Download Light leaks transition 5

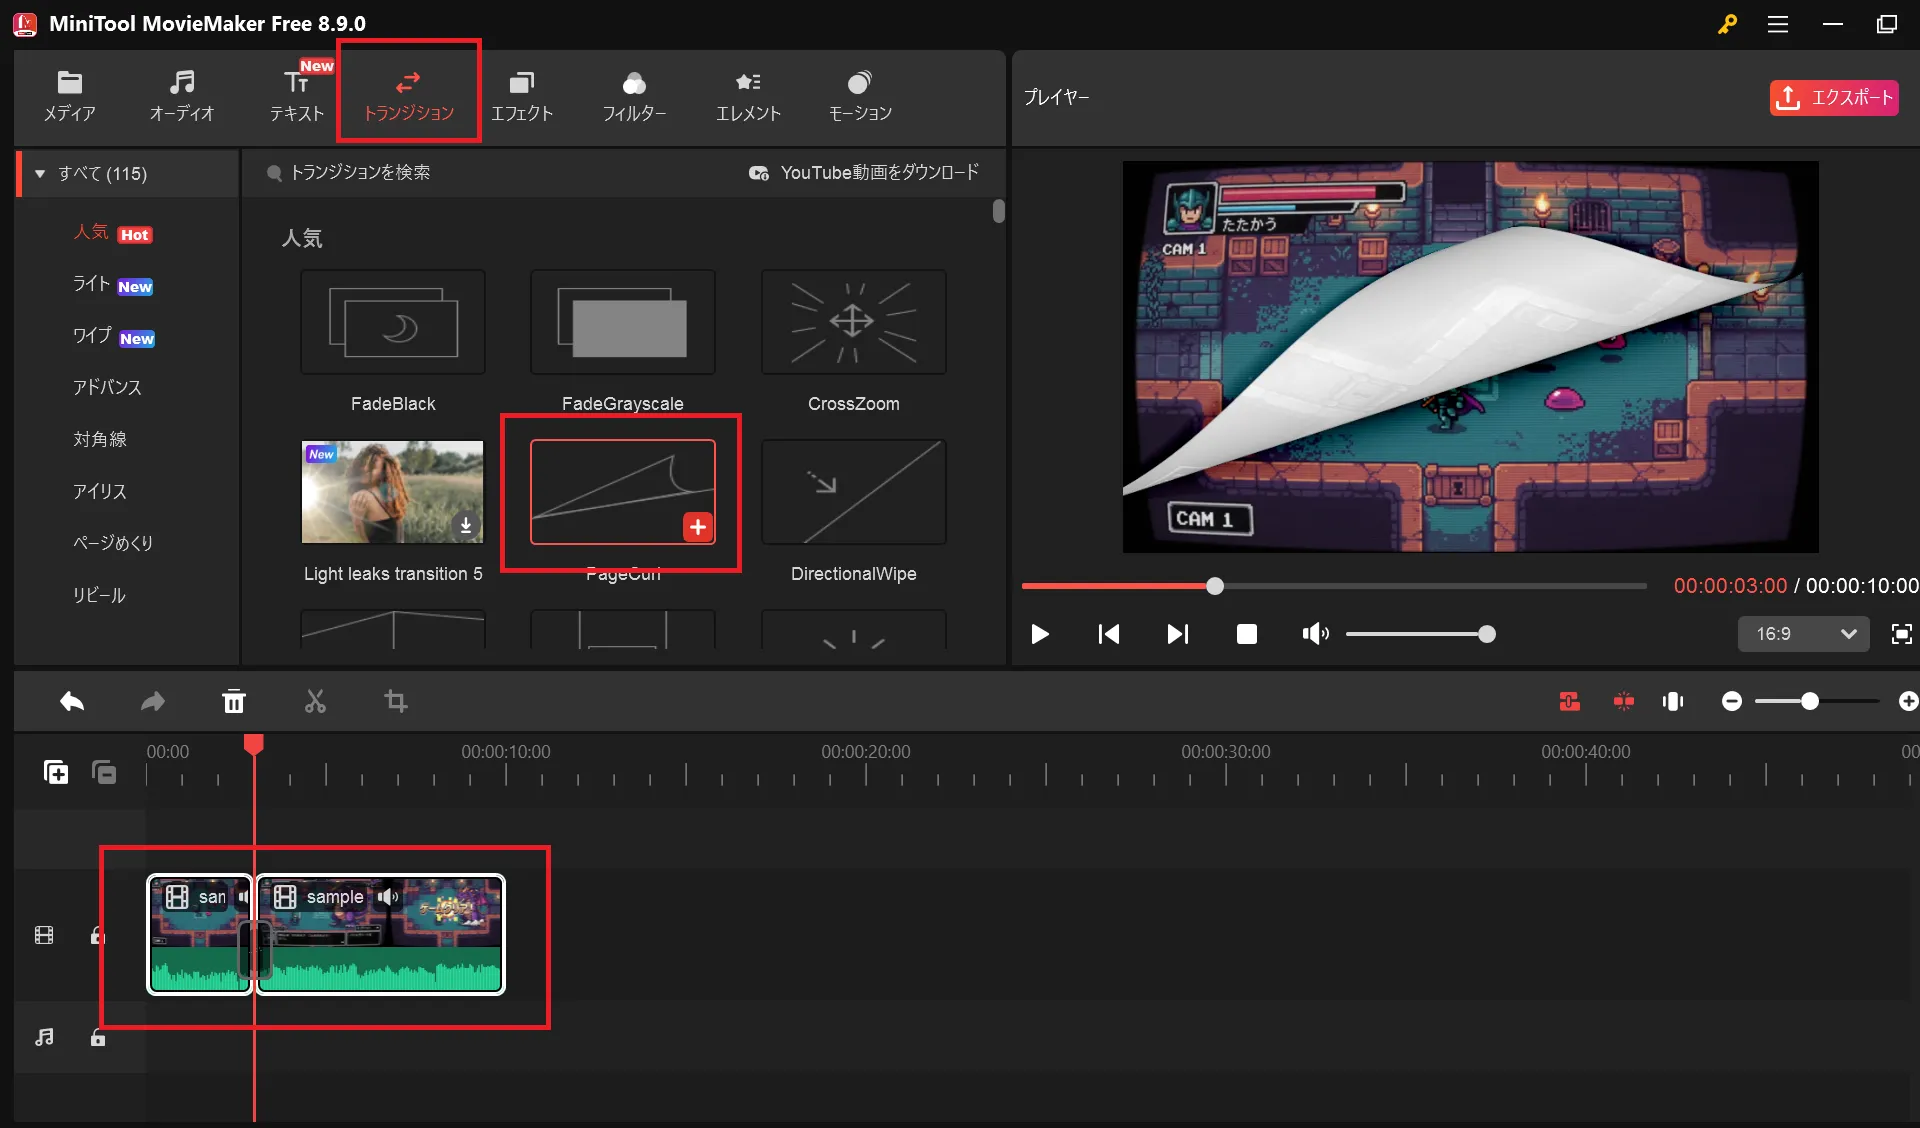point(466,525)
